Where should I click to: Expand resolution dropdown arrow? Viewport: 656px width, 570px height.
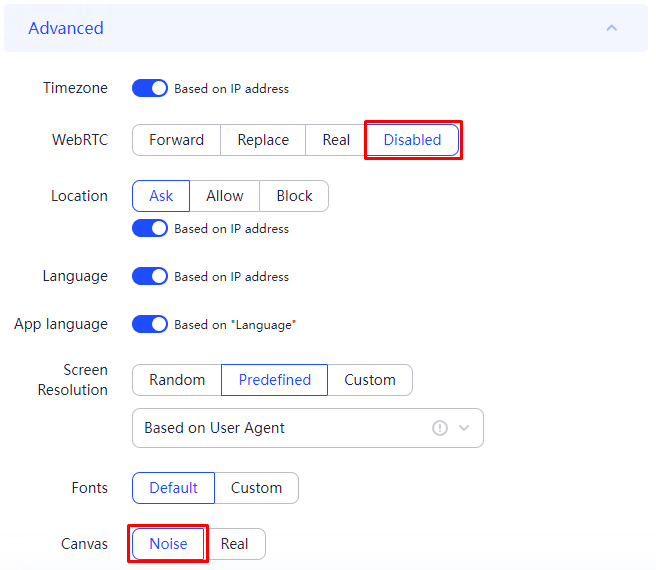(x=464, y=428)
